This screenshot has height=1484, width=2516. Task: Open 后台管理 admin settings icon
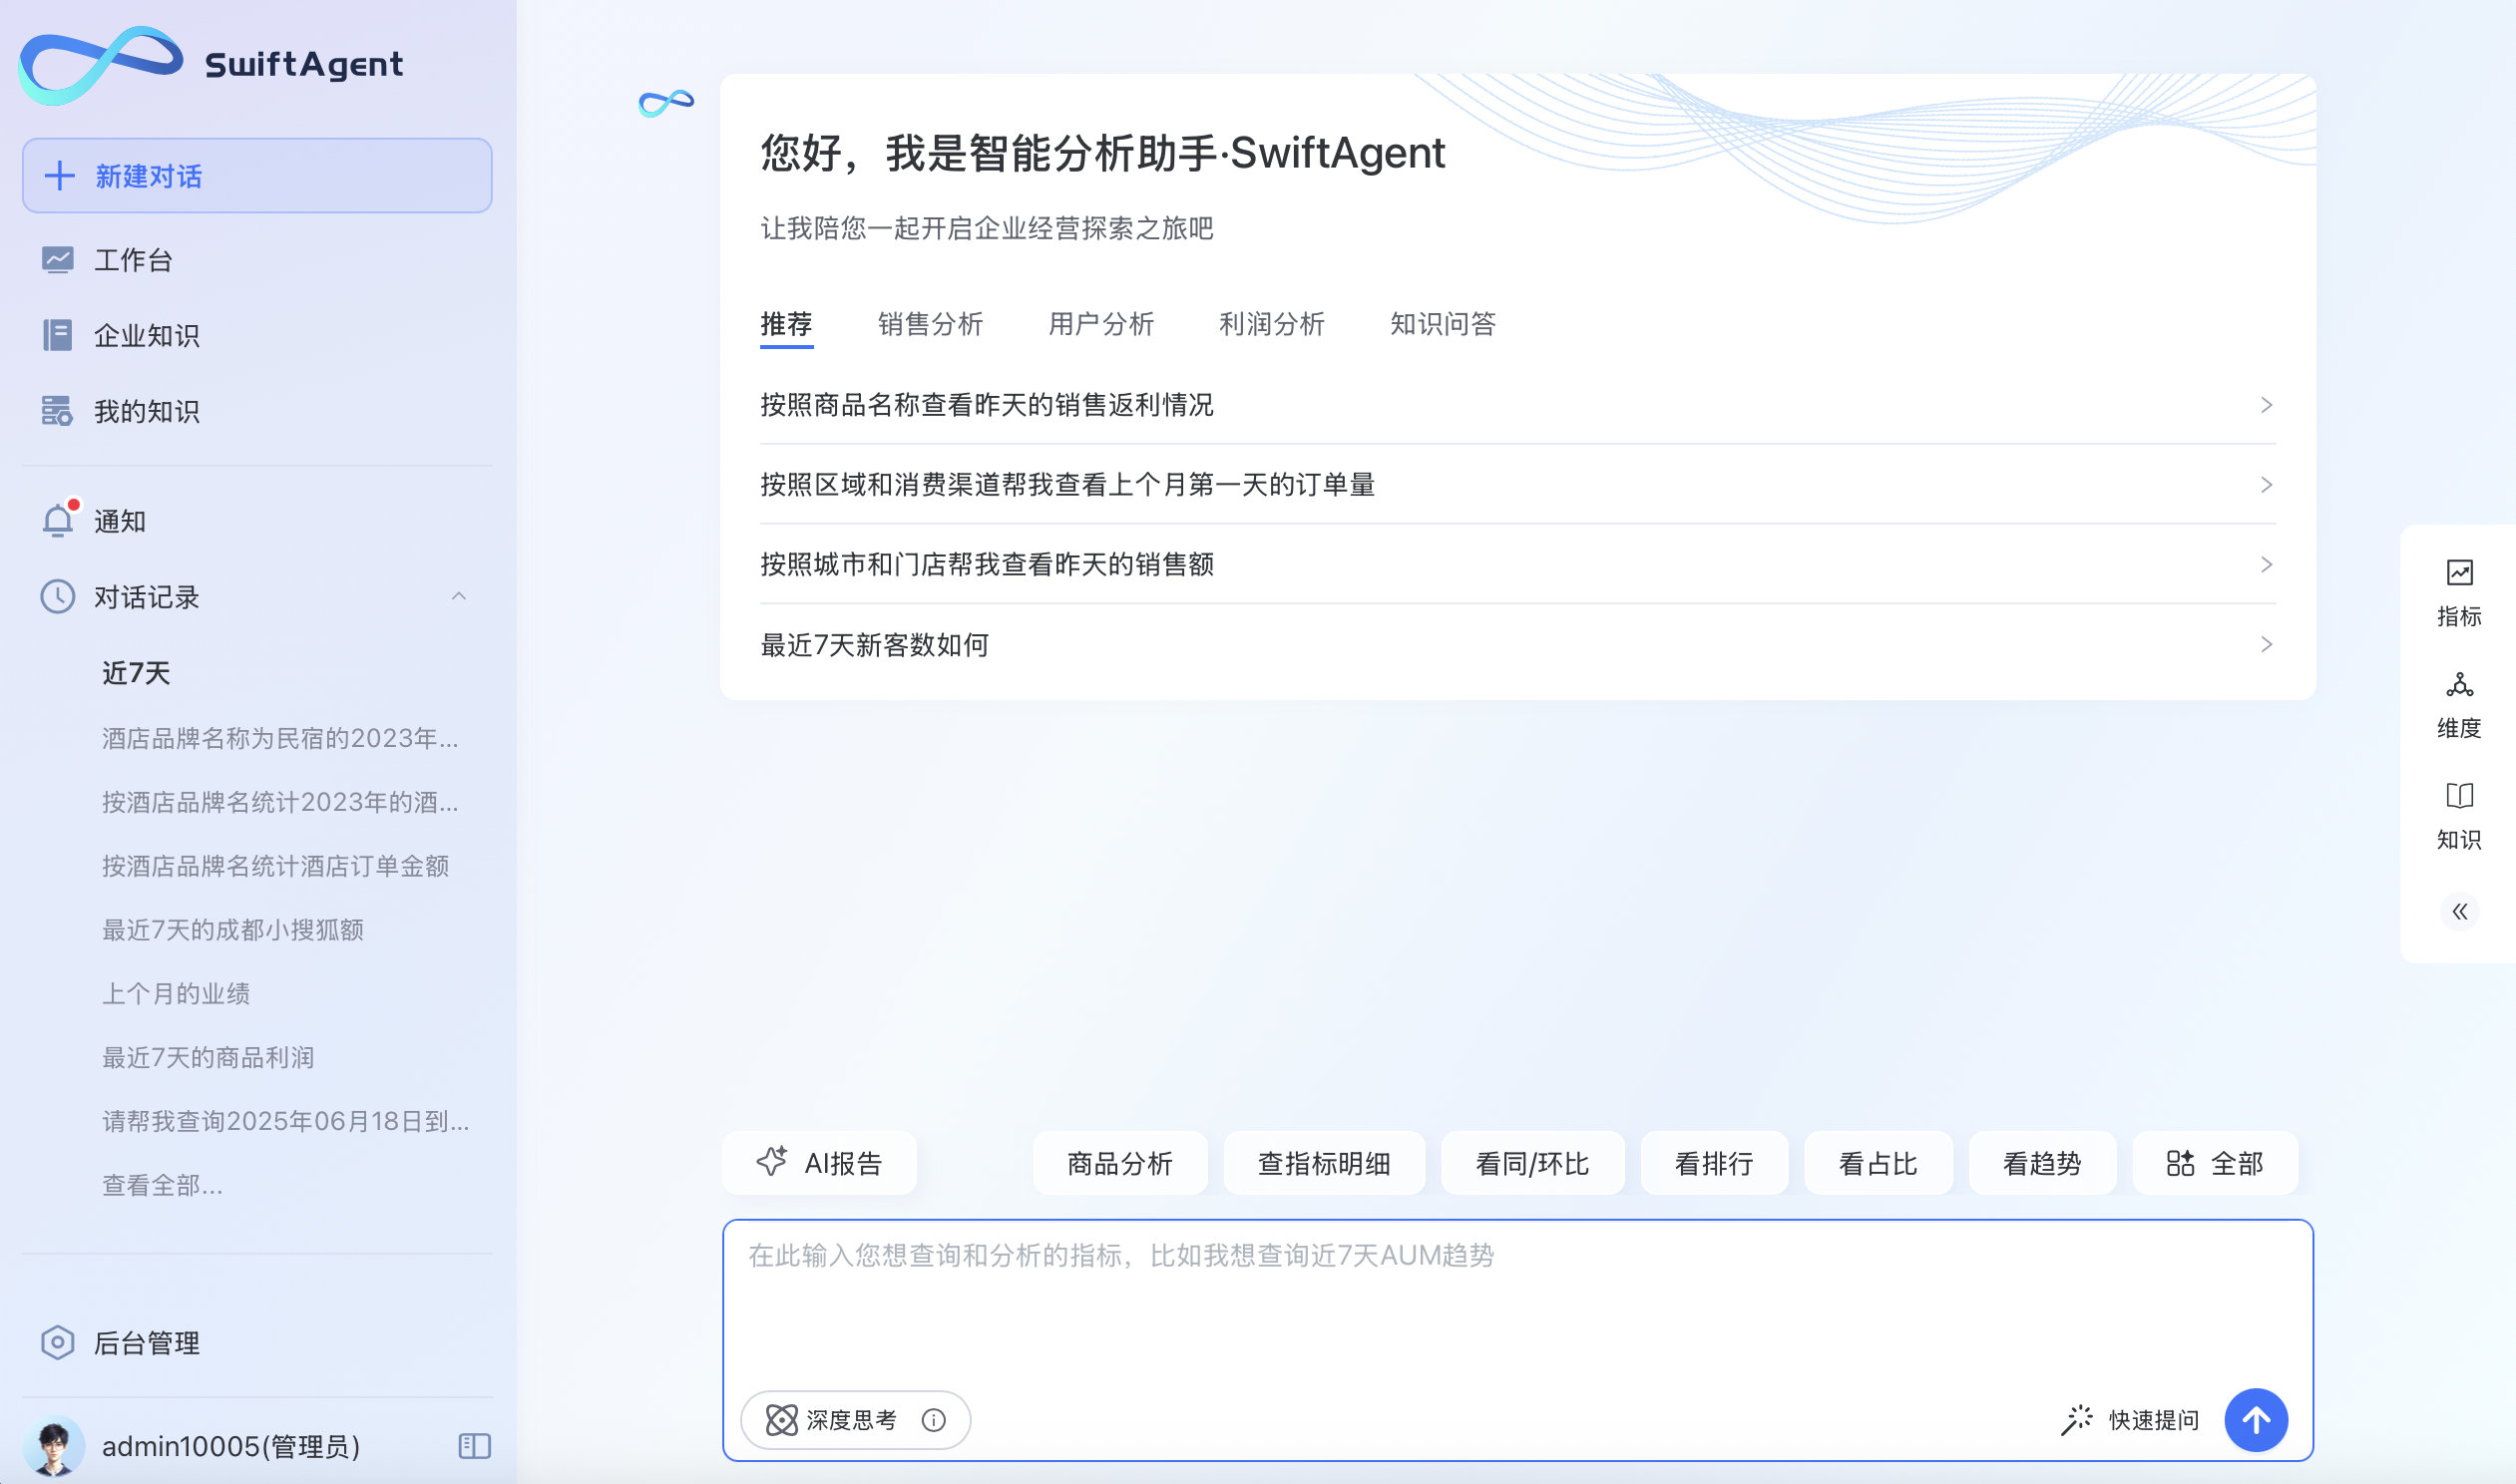tap(57, 1342)
